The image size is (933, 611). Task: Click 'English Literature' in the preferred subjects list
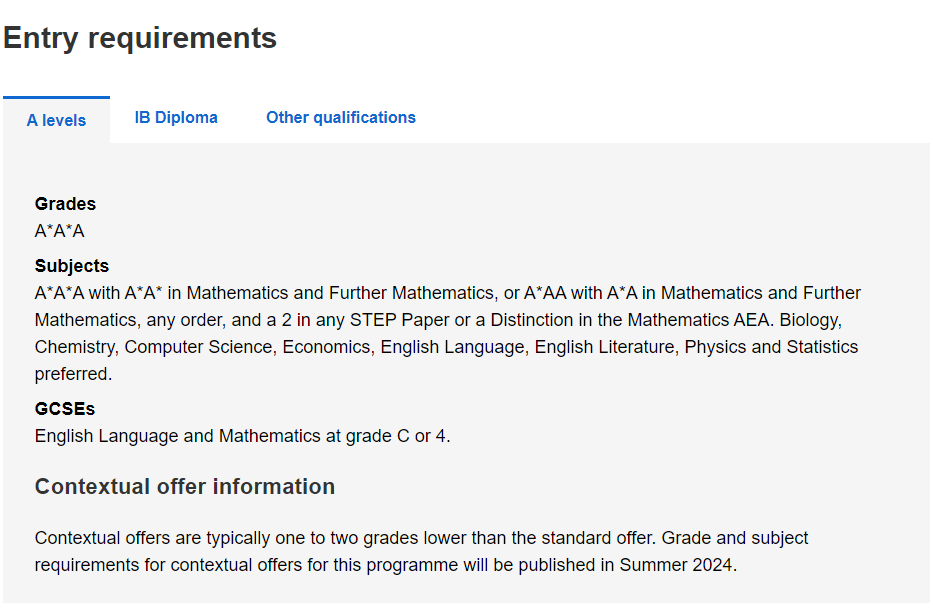click(x=605, y=347)
